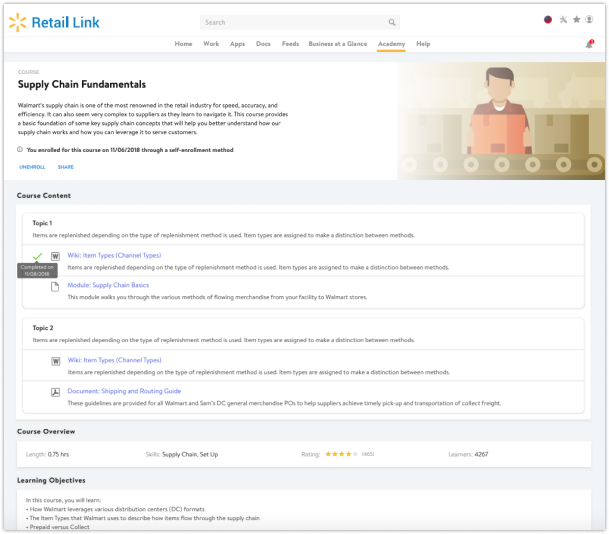The height and width of the screenshot is (534, 609).
Task: Click the Retail Link spark logo
Action: point(18,22)
